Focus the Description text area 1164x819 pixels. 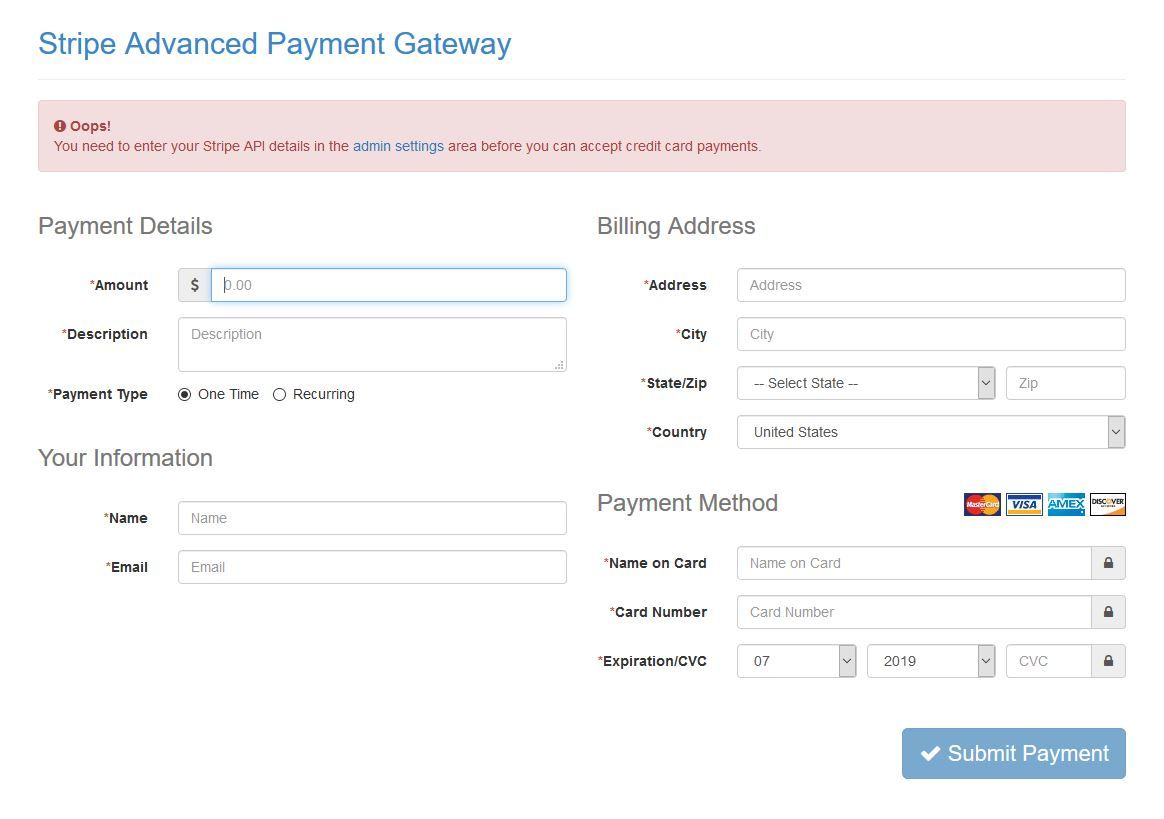click(x=372, y=344)
